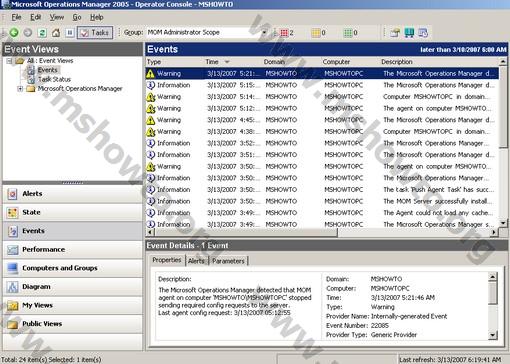The width and height of the screenshot is (510, 364).
Task: Select the Warning event at 5:21
Action: (322, 74)
